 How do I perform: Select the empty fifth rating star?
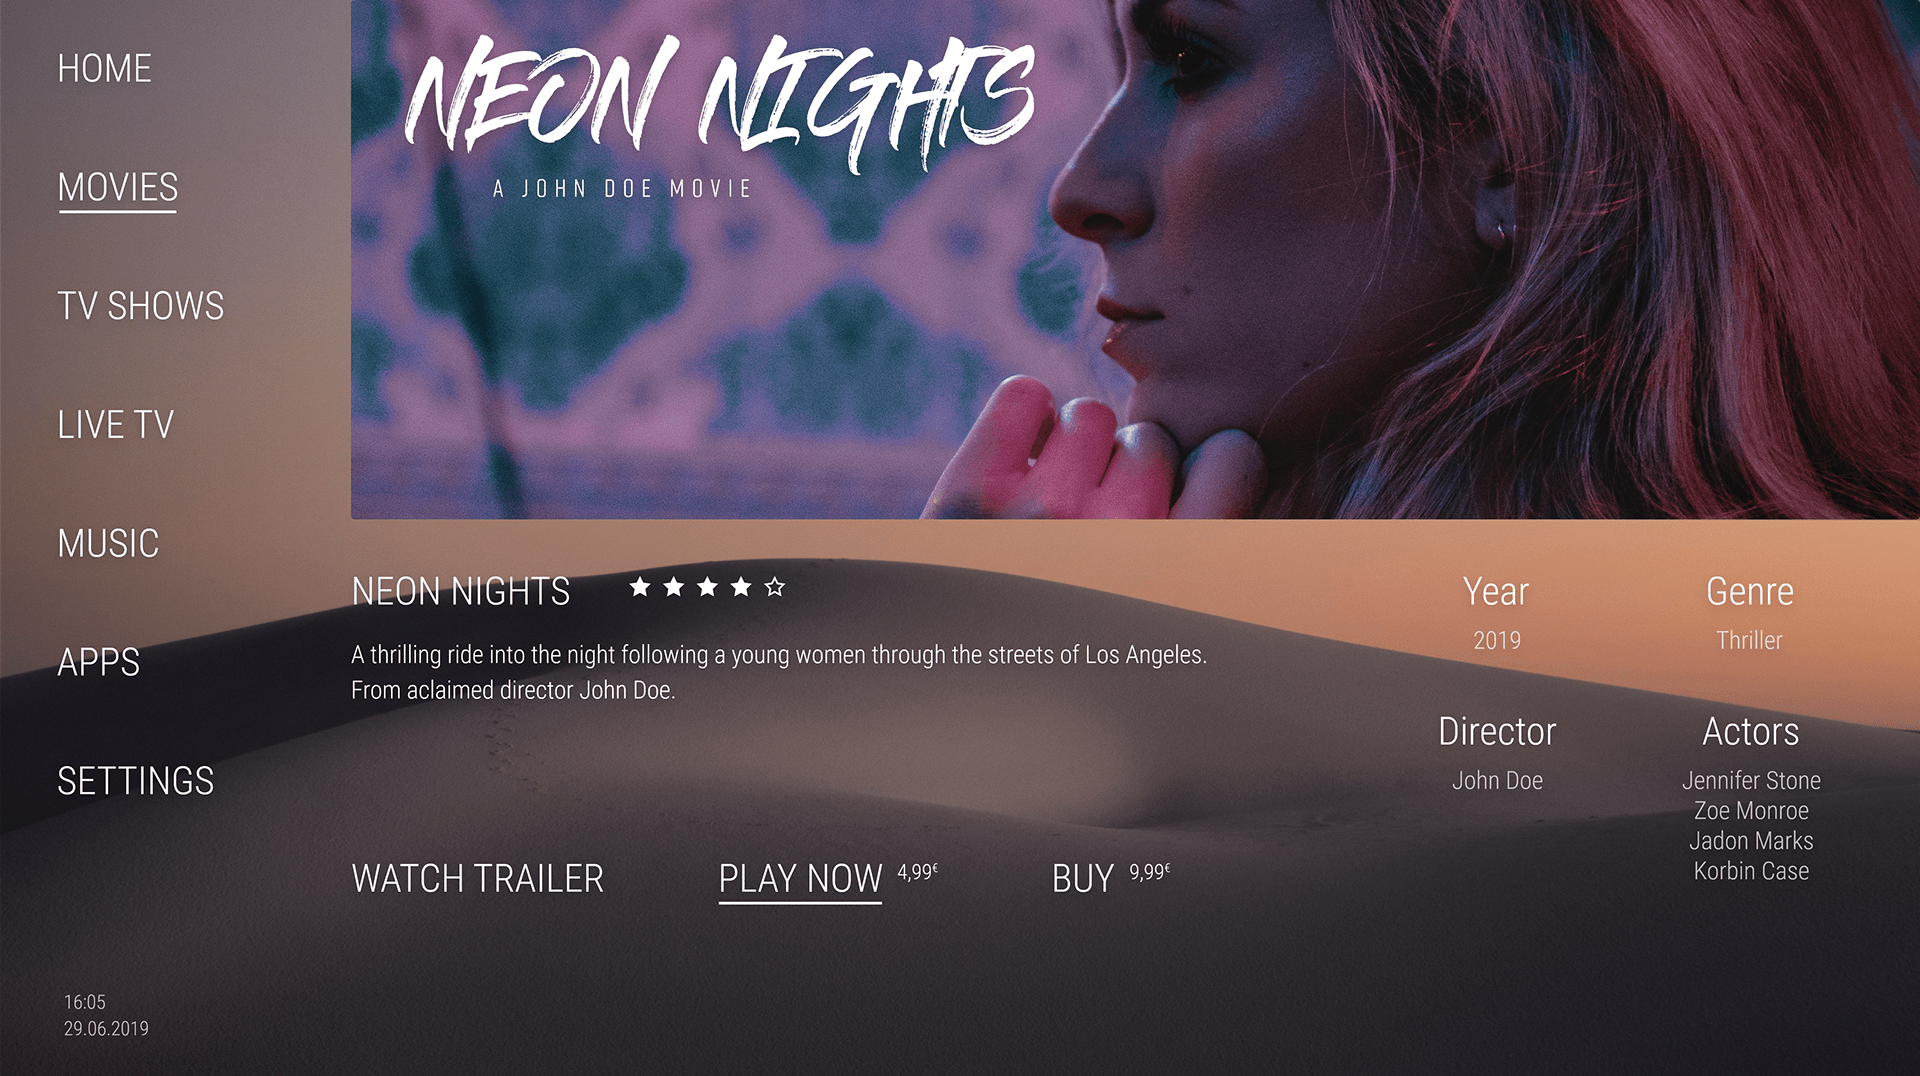click(775, 587)
